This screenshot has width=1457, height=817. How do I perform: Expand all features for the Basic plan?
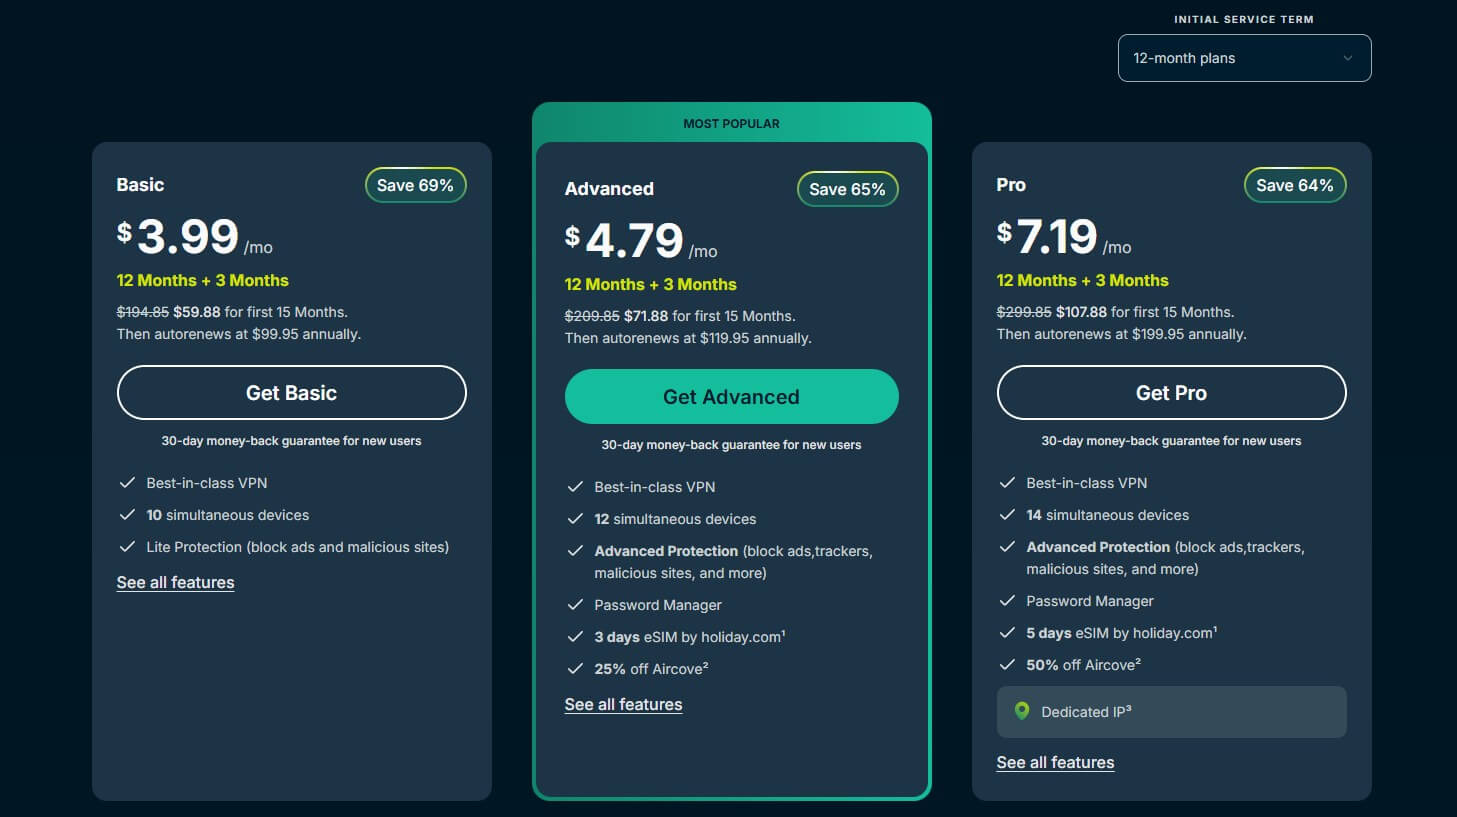[x=175, y=582]
